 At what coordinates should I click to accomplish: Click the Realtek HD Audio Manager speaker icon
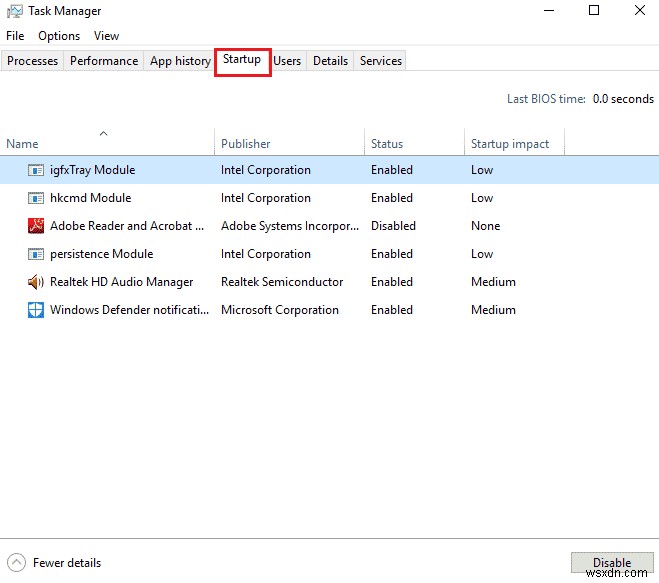(x=36, y=282)
